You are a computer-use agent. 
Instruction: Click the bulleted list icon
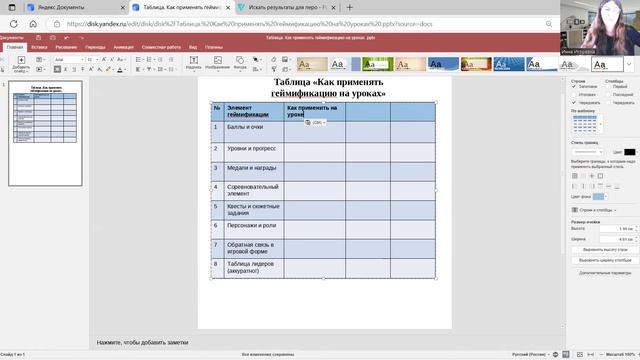[x=138, y=60]
